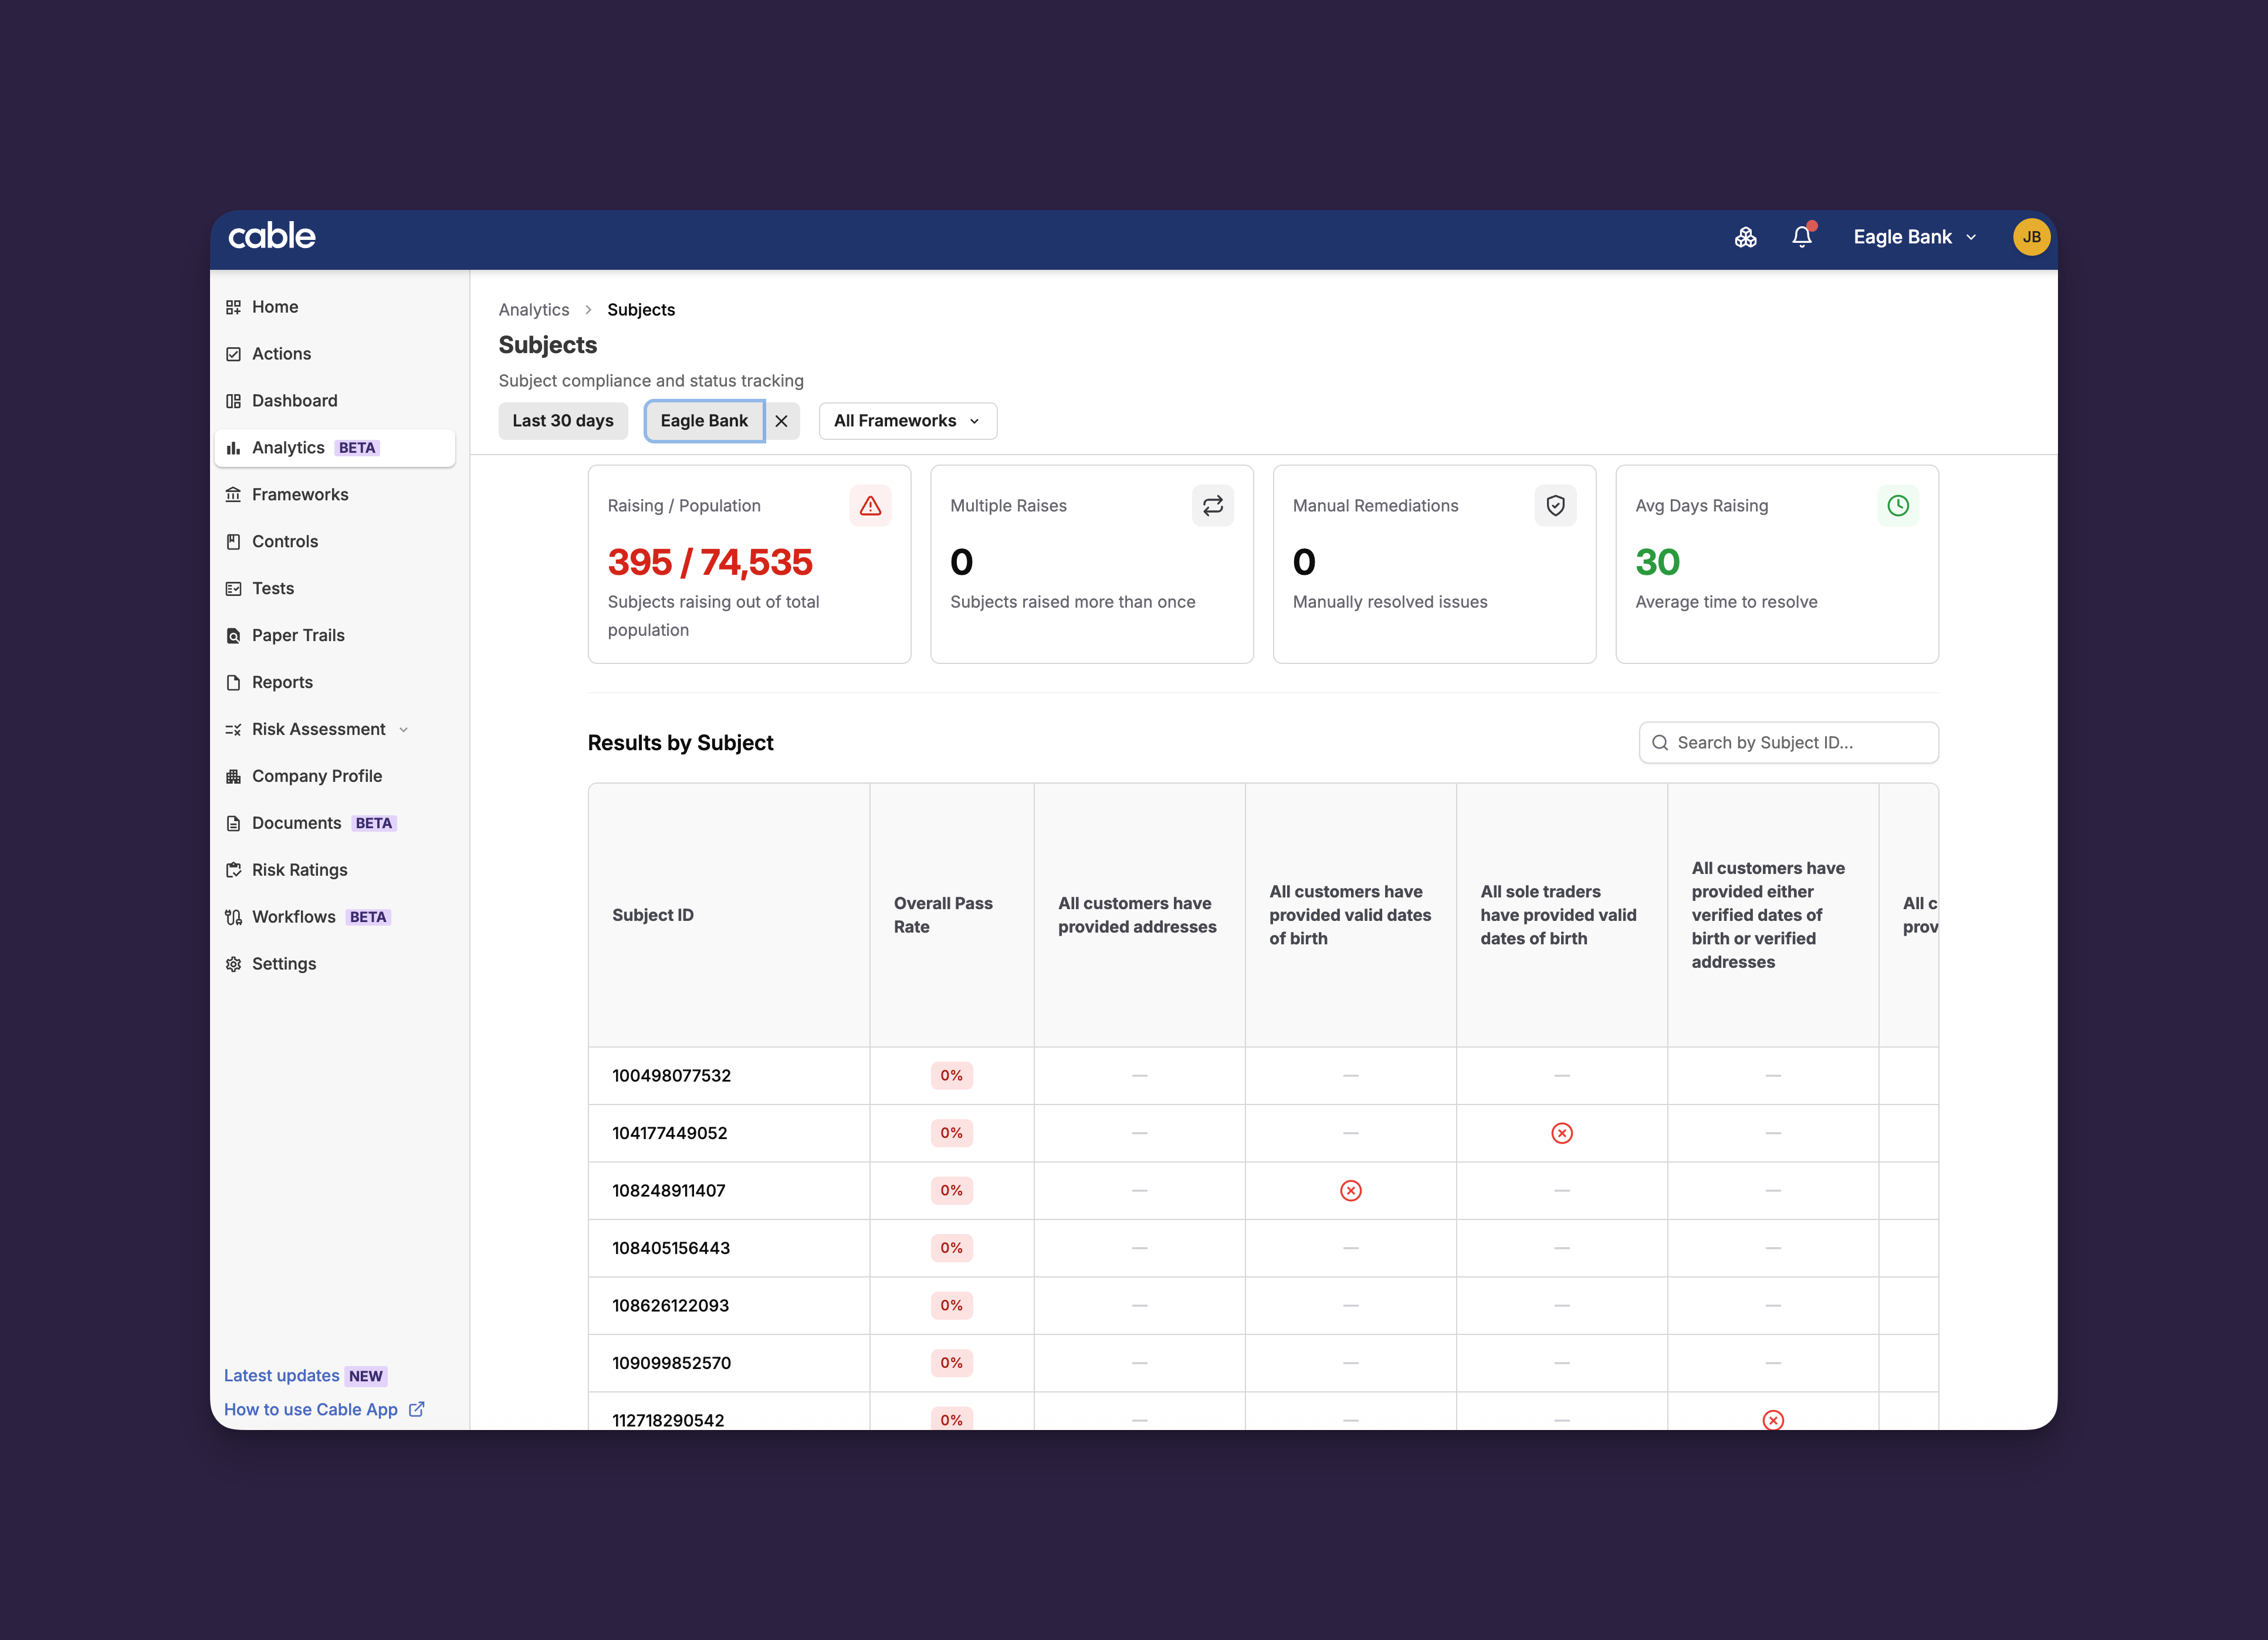This screenshot has width=2268, height=1640.
Task: Click failed icon in row 108248911407
Action: click(1350, 1190)
